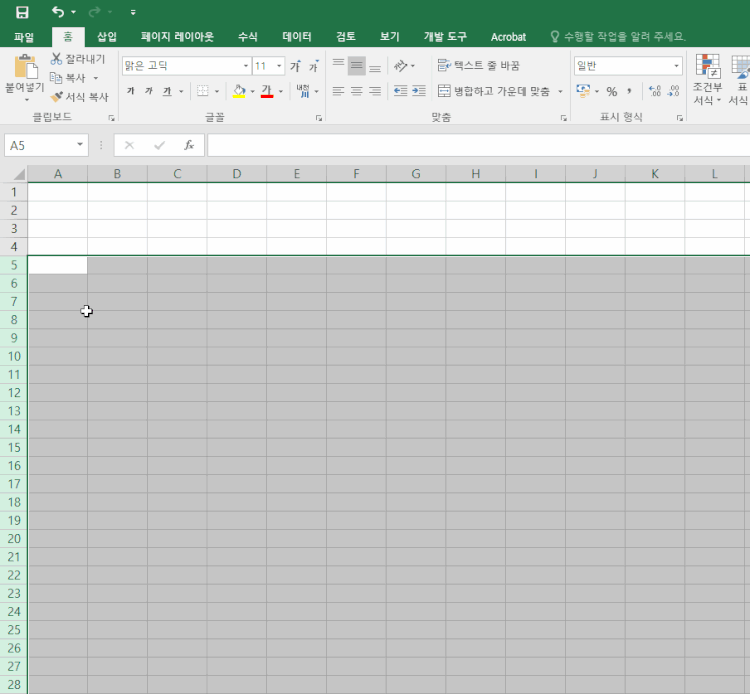The width and height of the screenshot is (750, 694).
Task: Open 조건부 서식 conditional formatting
Action: [x=708, y=80]
